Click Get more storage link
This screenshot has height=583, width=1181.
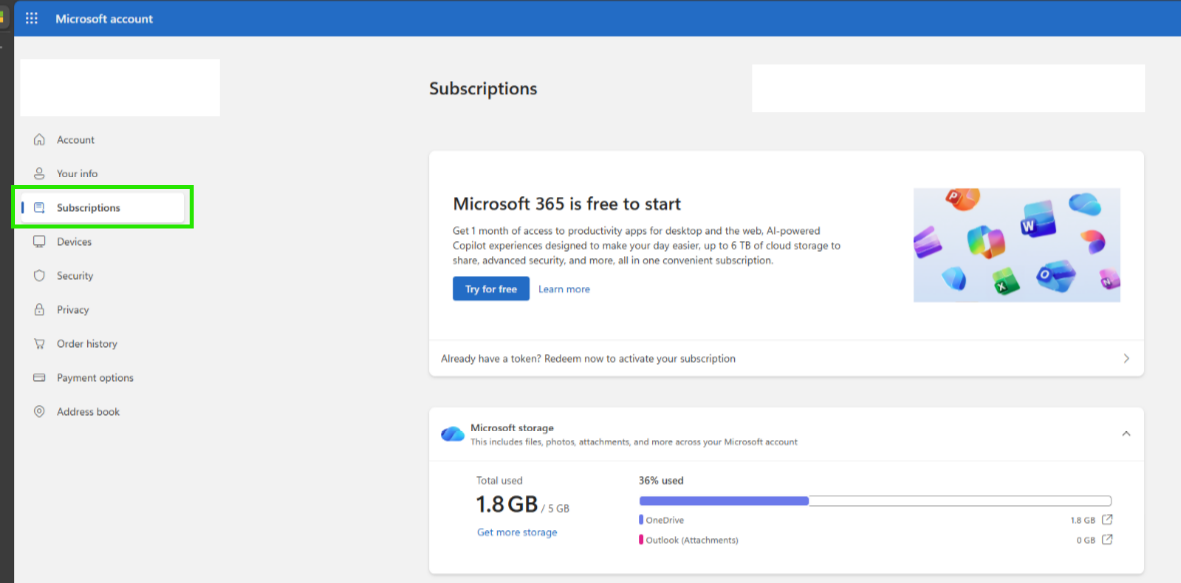click(517, 532)
